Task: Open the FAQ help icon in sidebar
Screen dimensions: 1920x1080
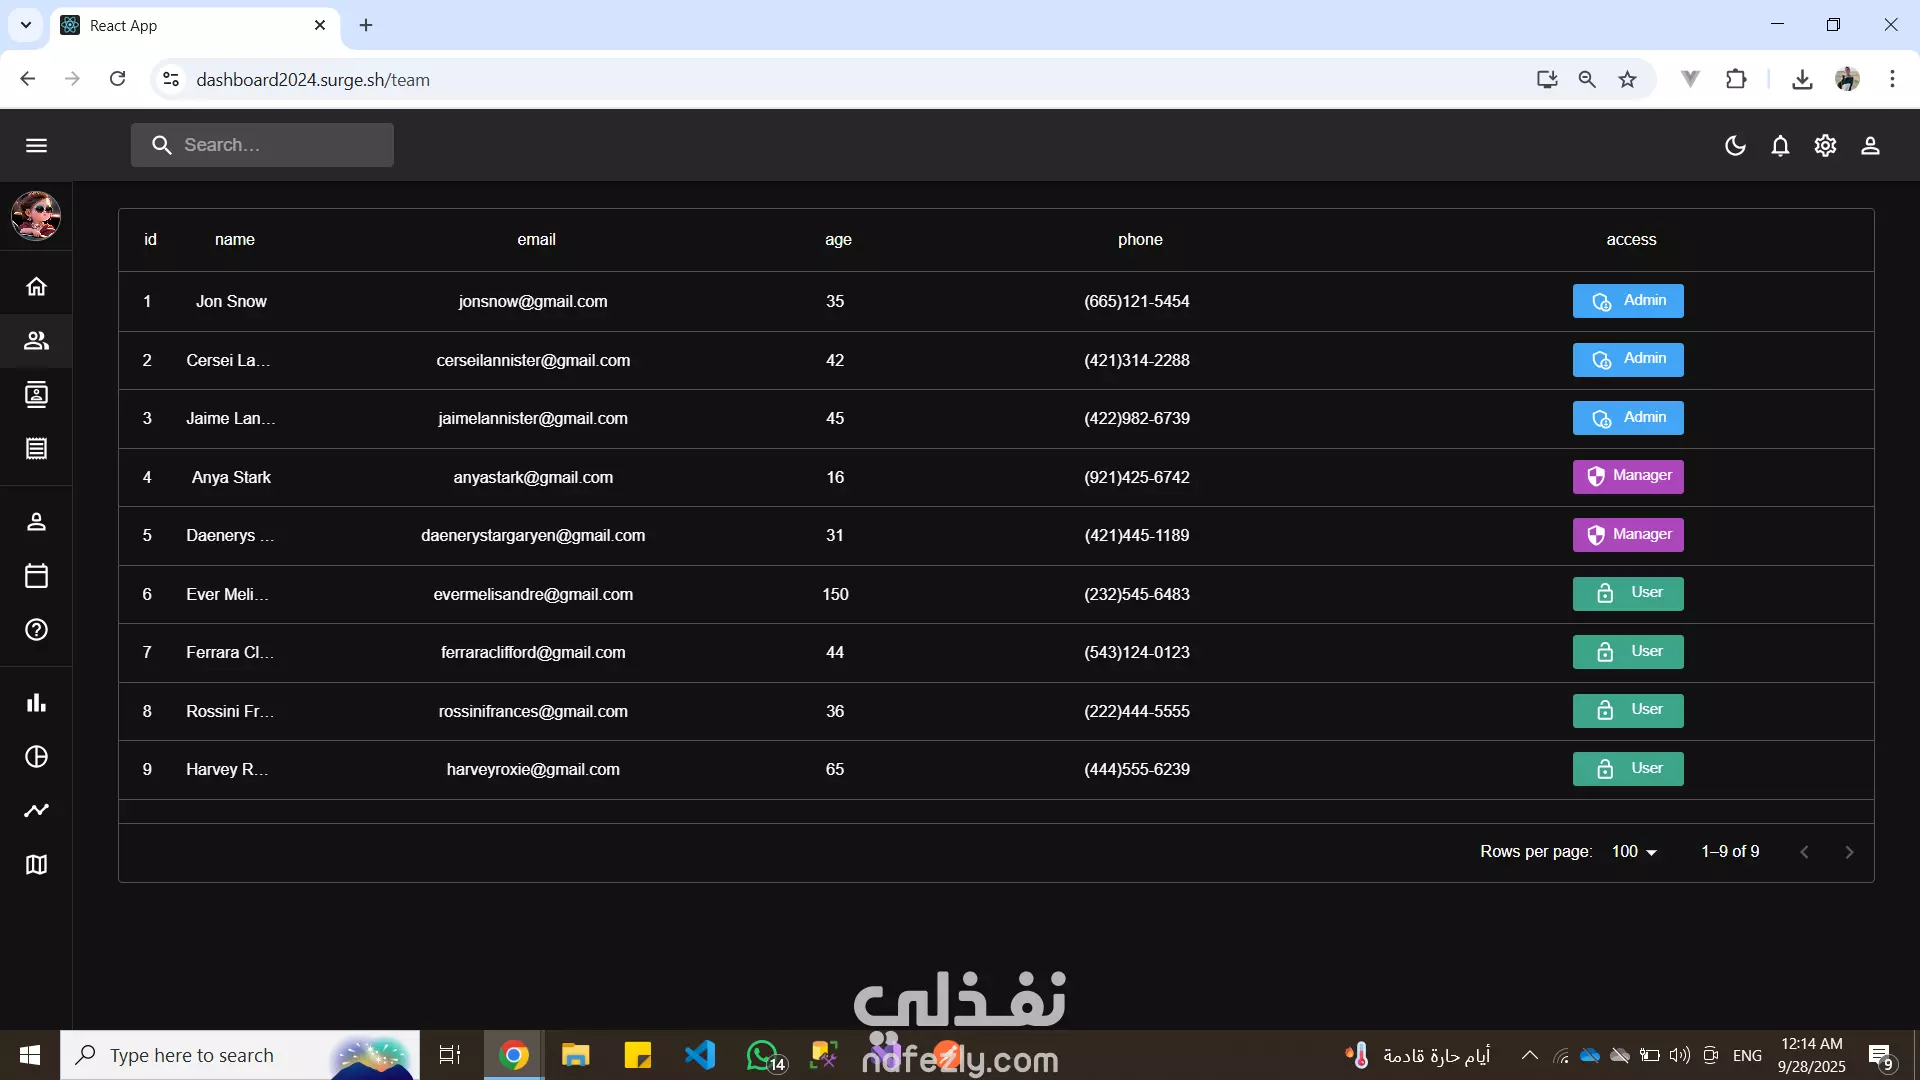Action: [37, 630]
